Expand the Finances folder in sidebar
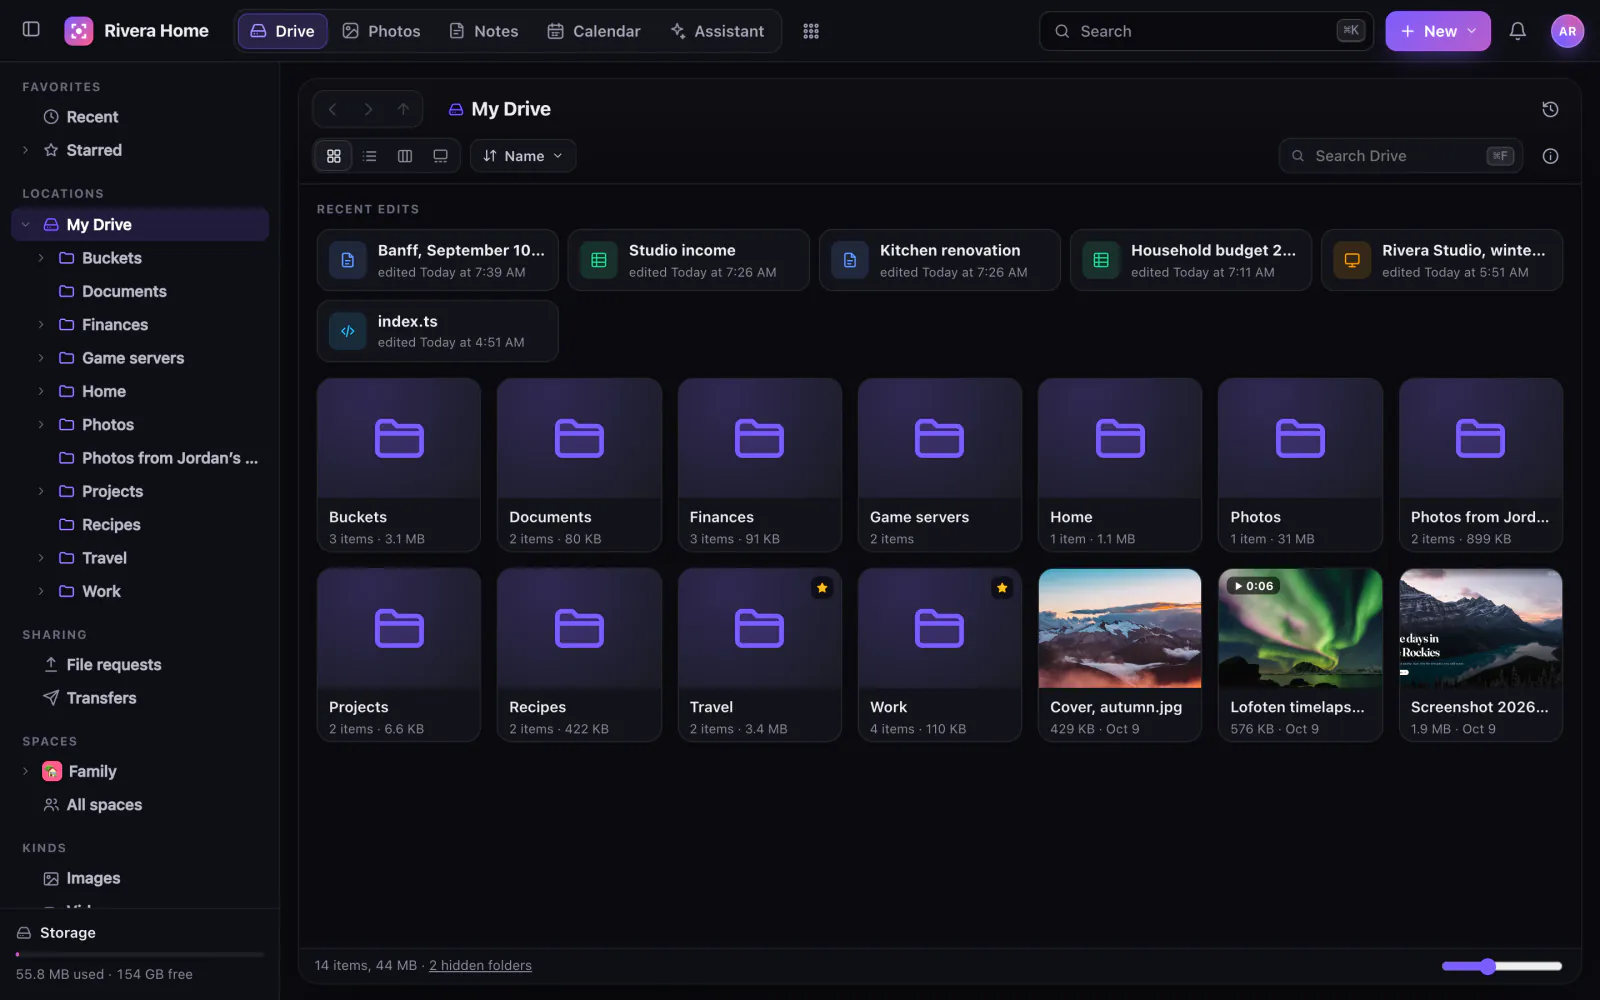The height and width of the screenshot is (1000, 1600). [x=41, y=325]
